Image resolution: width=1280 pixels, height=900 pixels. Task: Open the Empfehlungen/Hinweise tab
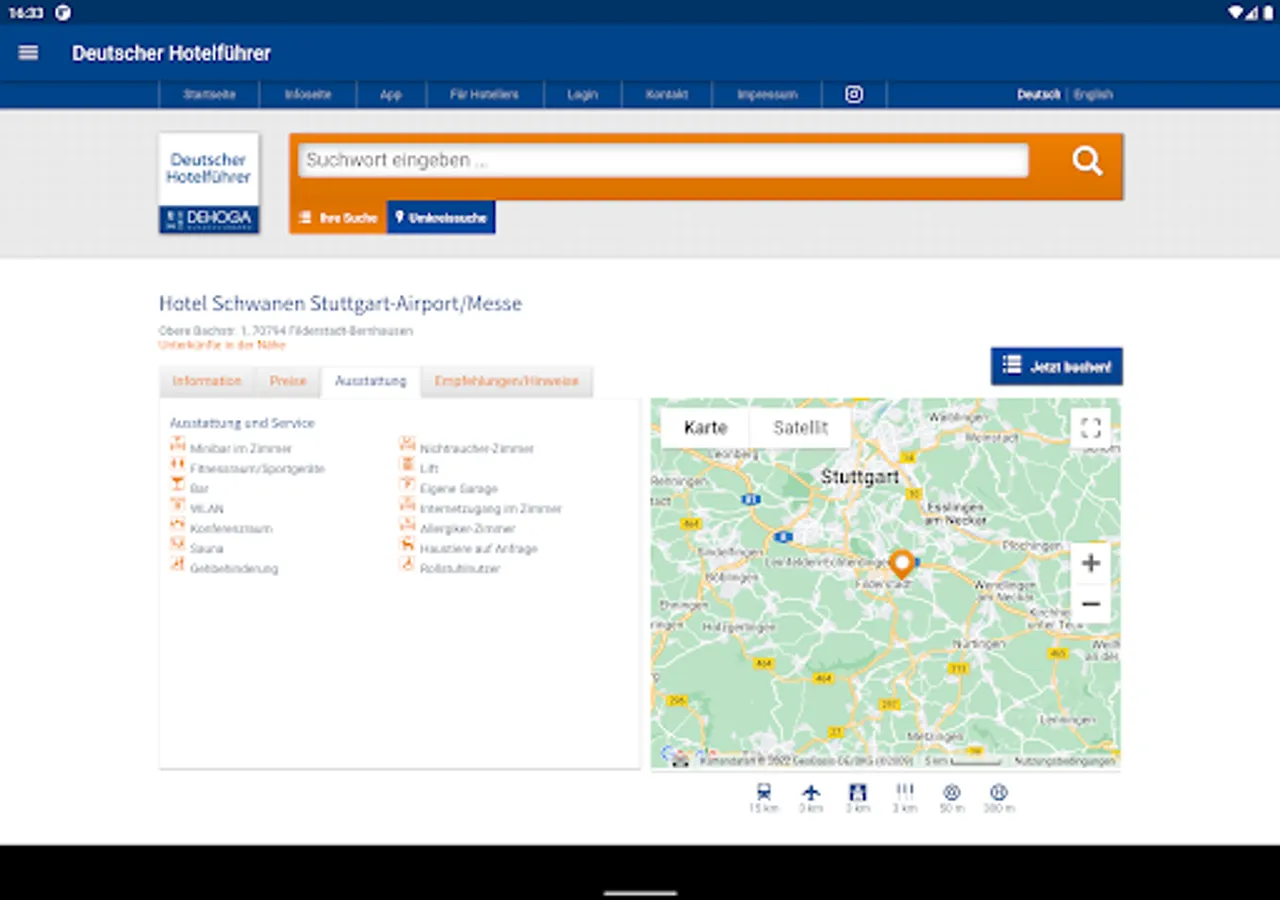[x=507, y=381]
